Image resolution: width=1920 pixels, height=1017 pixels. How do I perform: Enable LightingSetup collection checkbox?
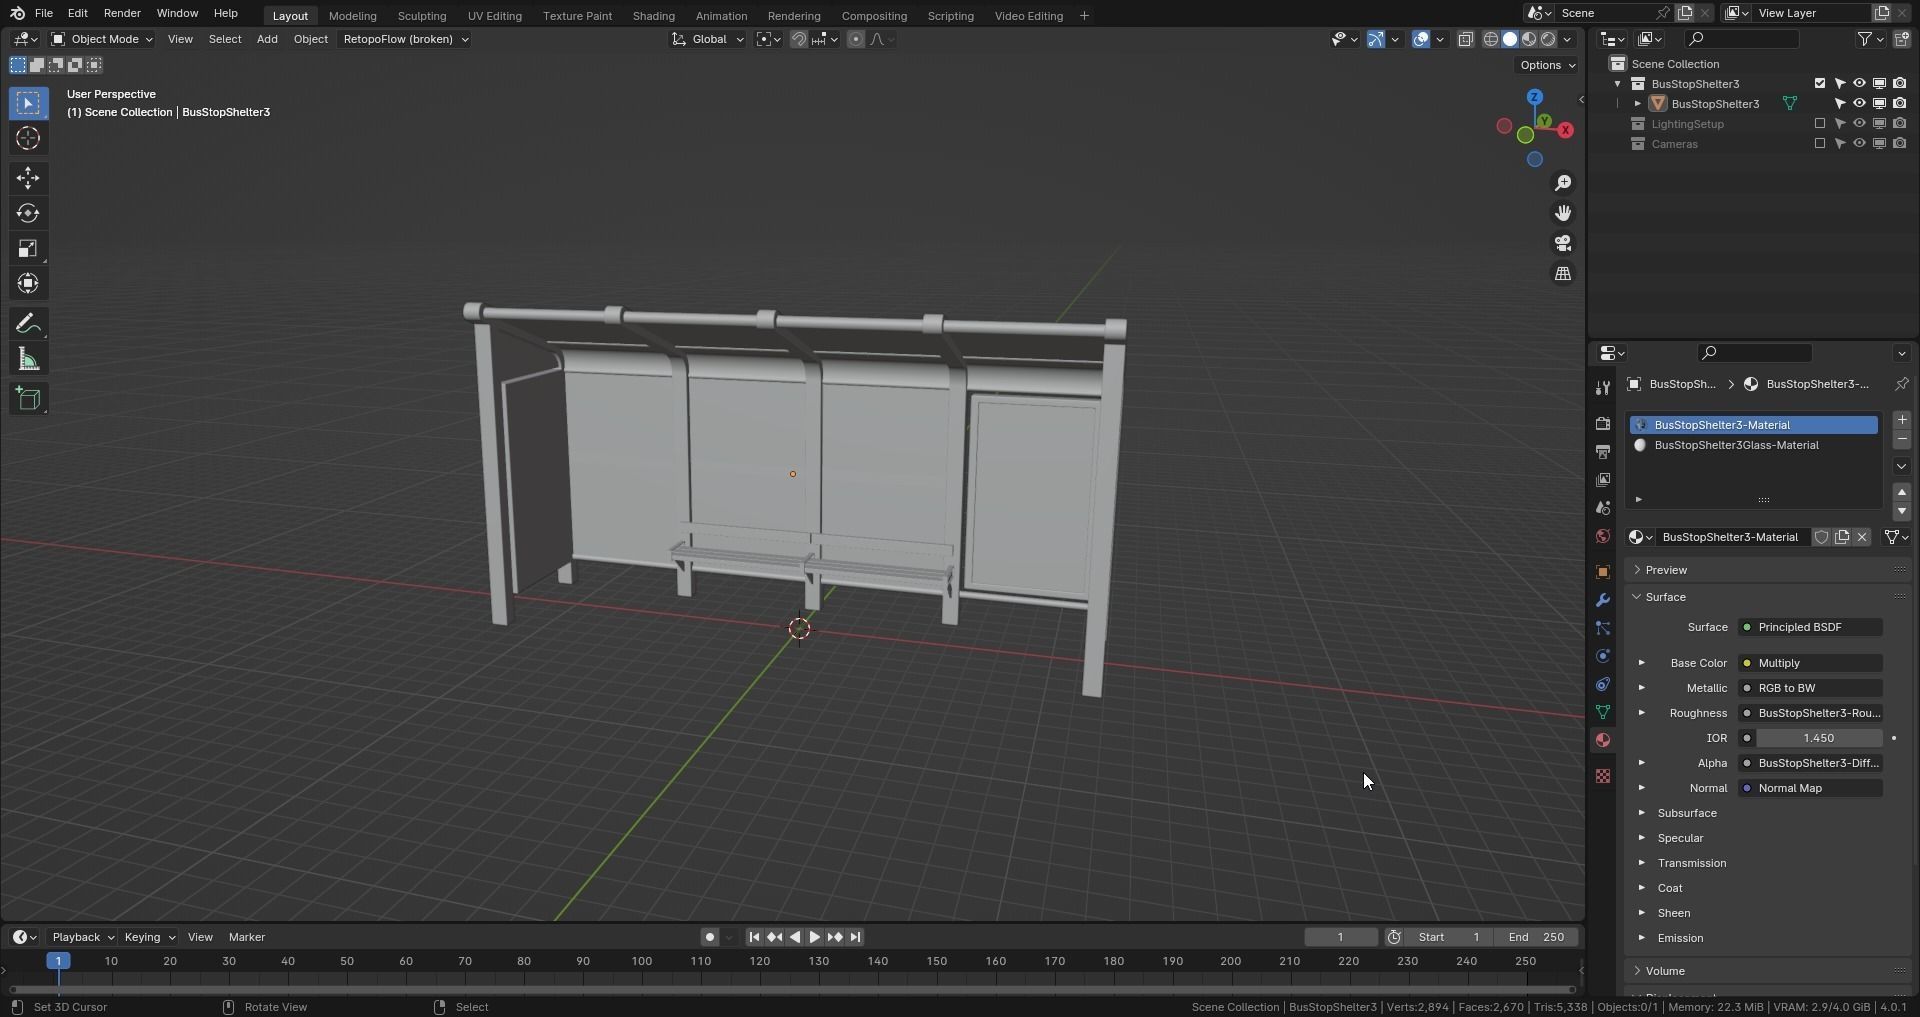1820,124
